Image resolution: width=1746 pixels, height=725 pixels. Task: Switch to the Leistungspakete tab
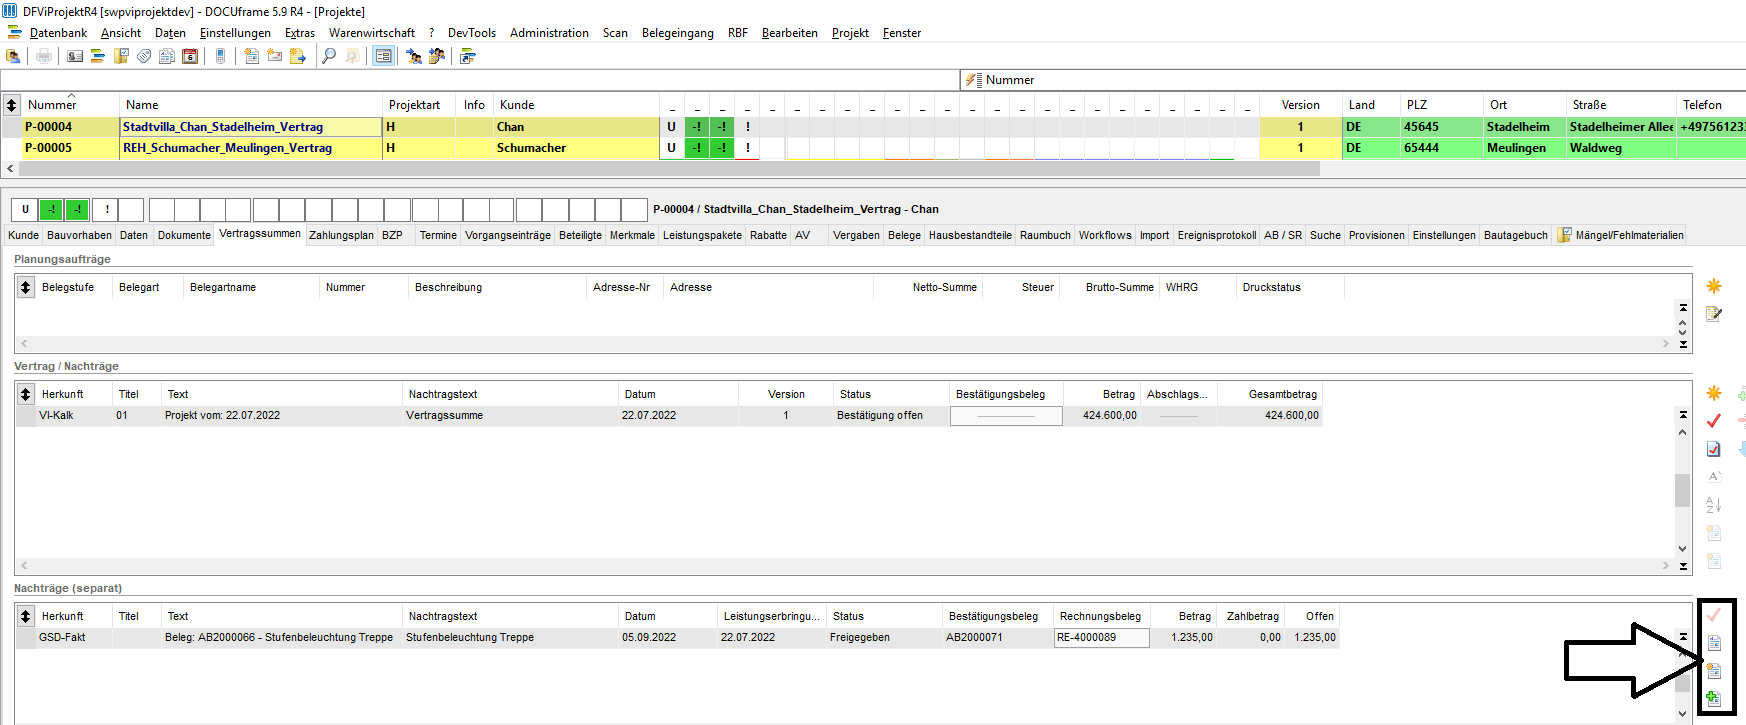point(702,235)
